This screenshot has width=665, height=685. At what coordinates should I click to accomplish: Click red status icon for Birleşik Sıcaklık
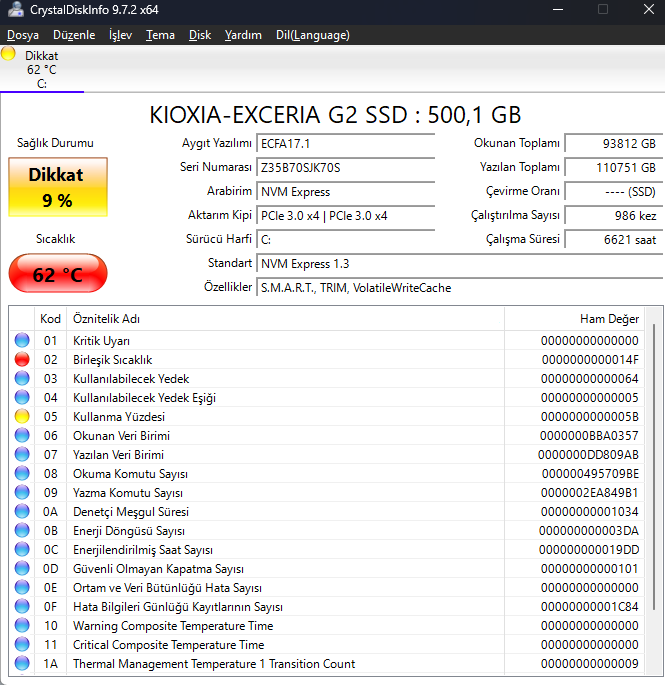[22, 360]
